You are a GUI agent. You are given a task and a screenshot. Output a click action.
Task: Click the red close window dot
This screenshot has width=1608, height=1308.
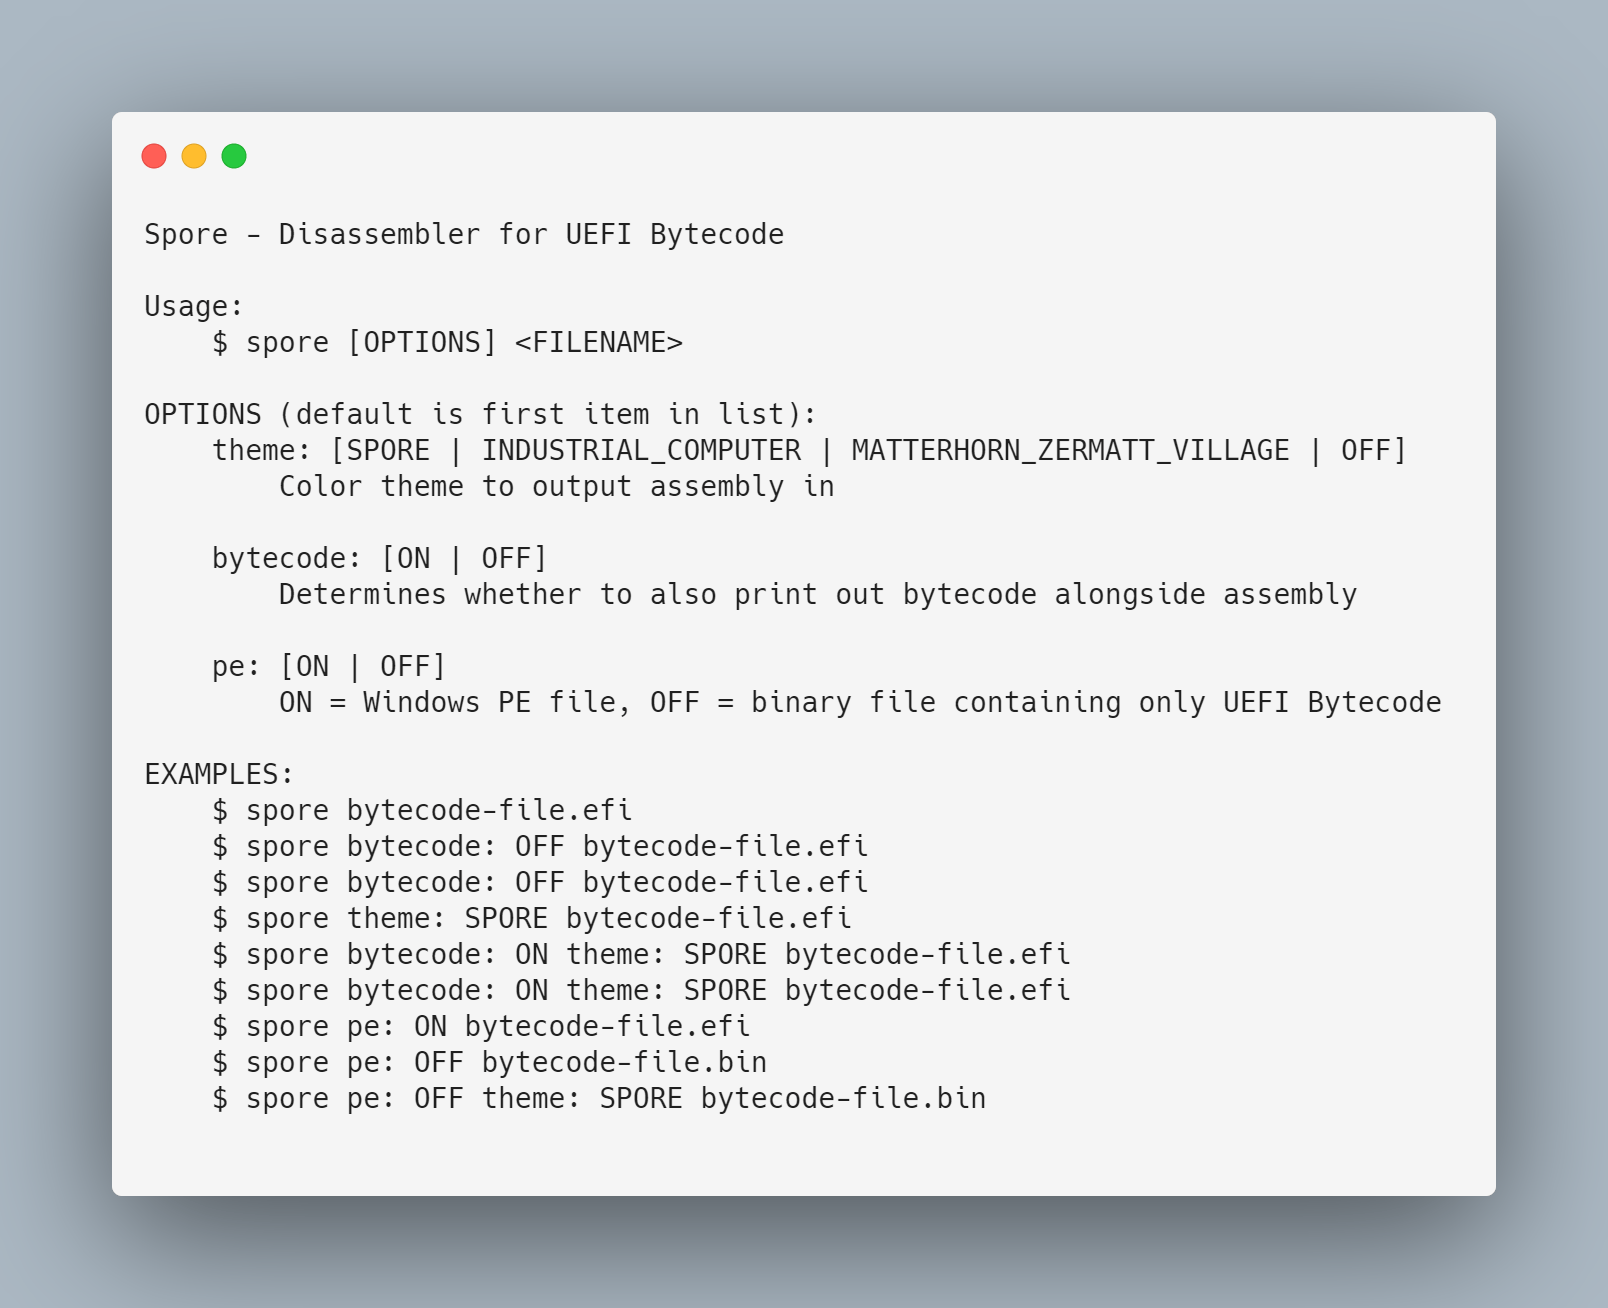tap(154, 156)
